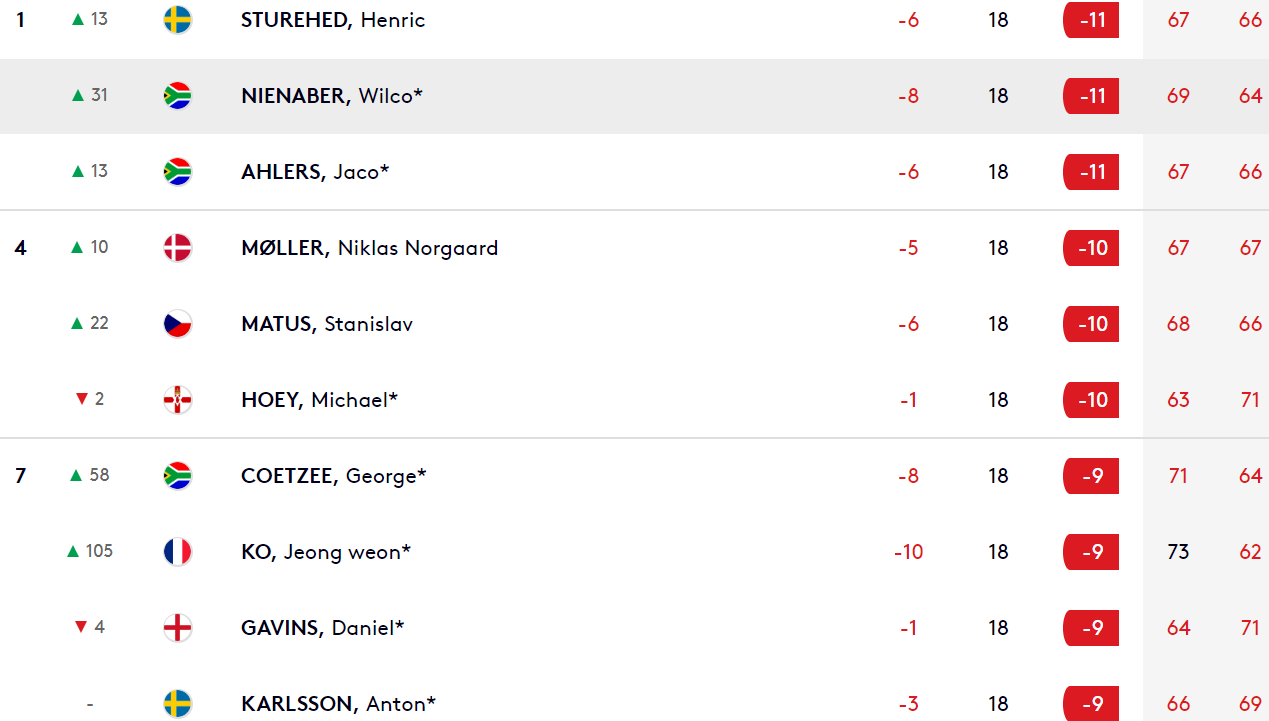Click the green up arrow showing 105
The width and height of the screenshot is (1269, 721).
pyautogui.click(x=72, y=551)
